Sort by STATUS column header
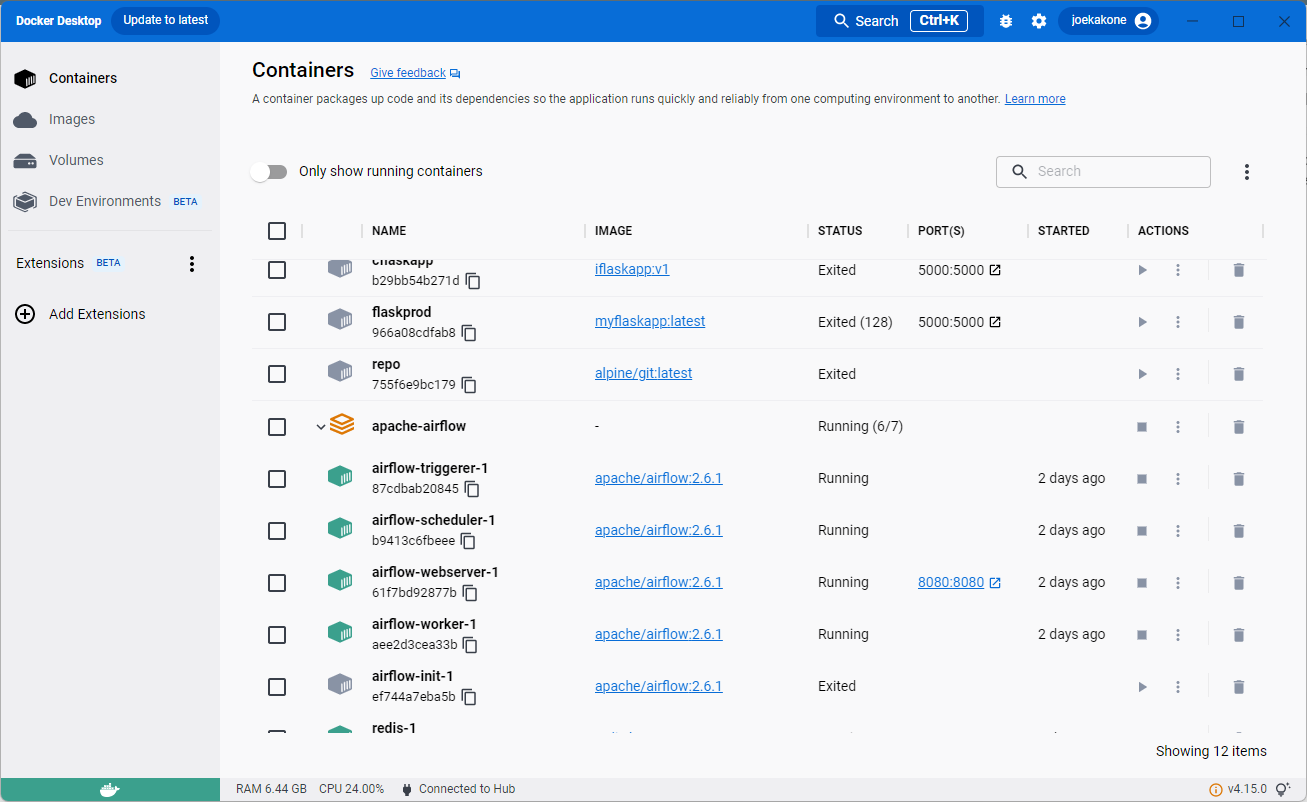1307x802 pixels. point(840,231)
